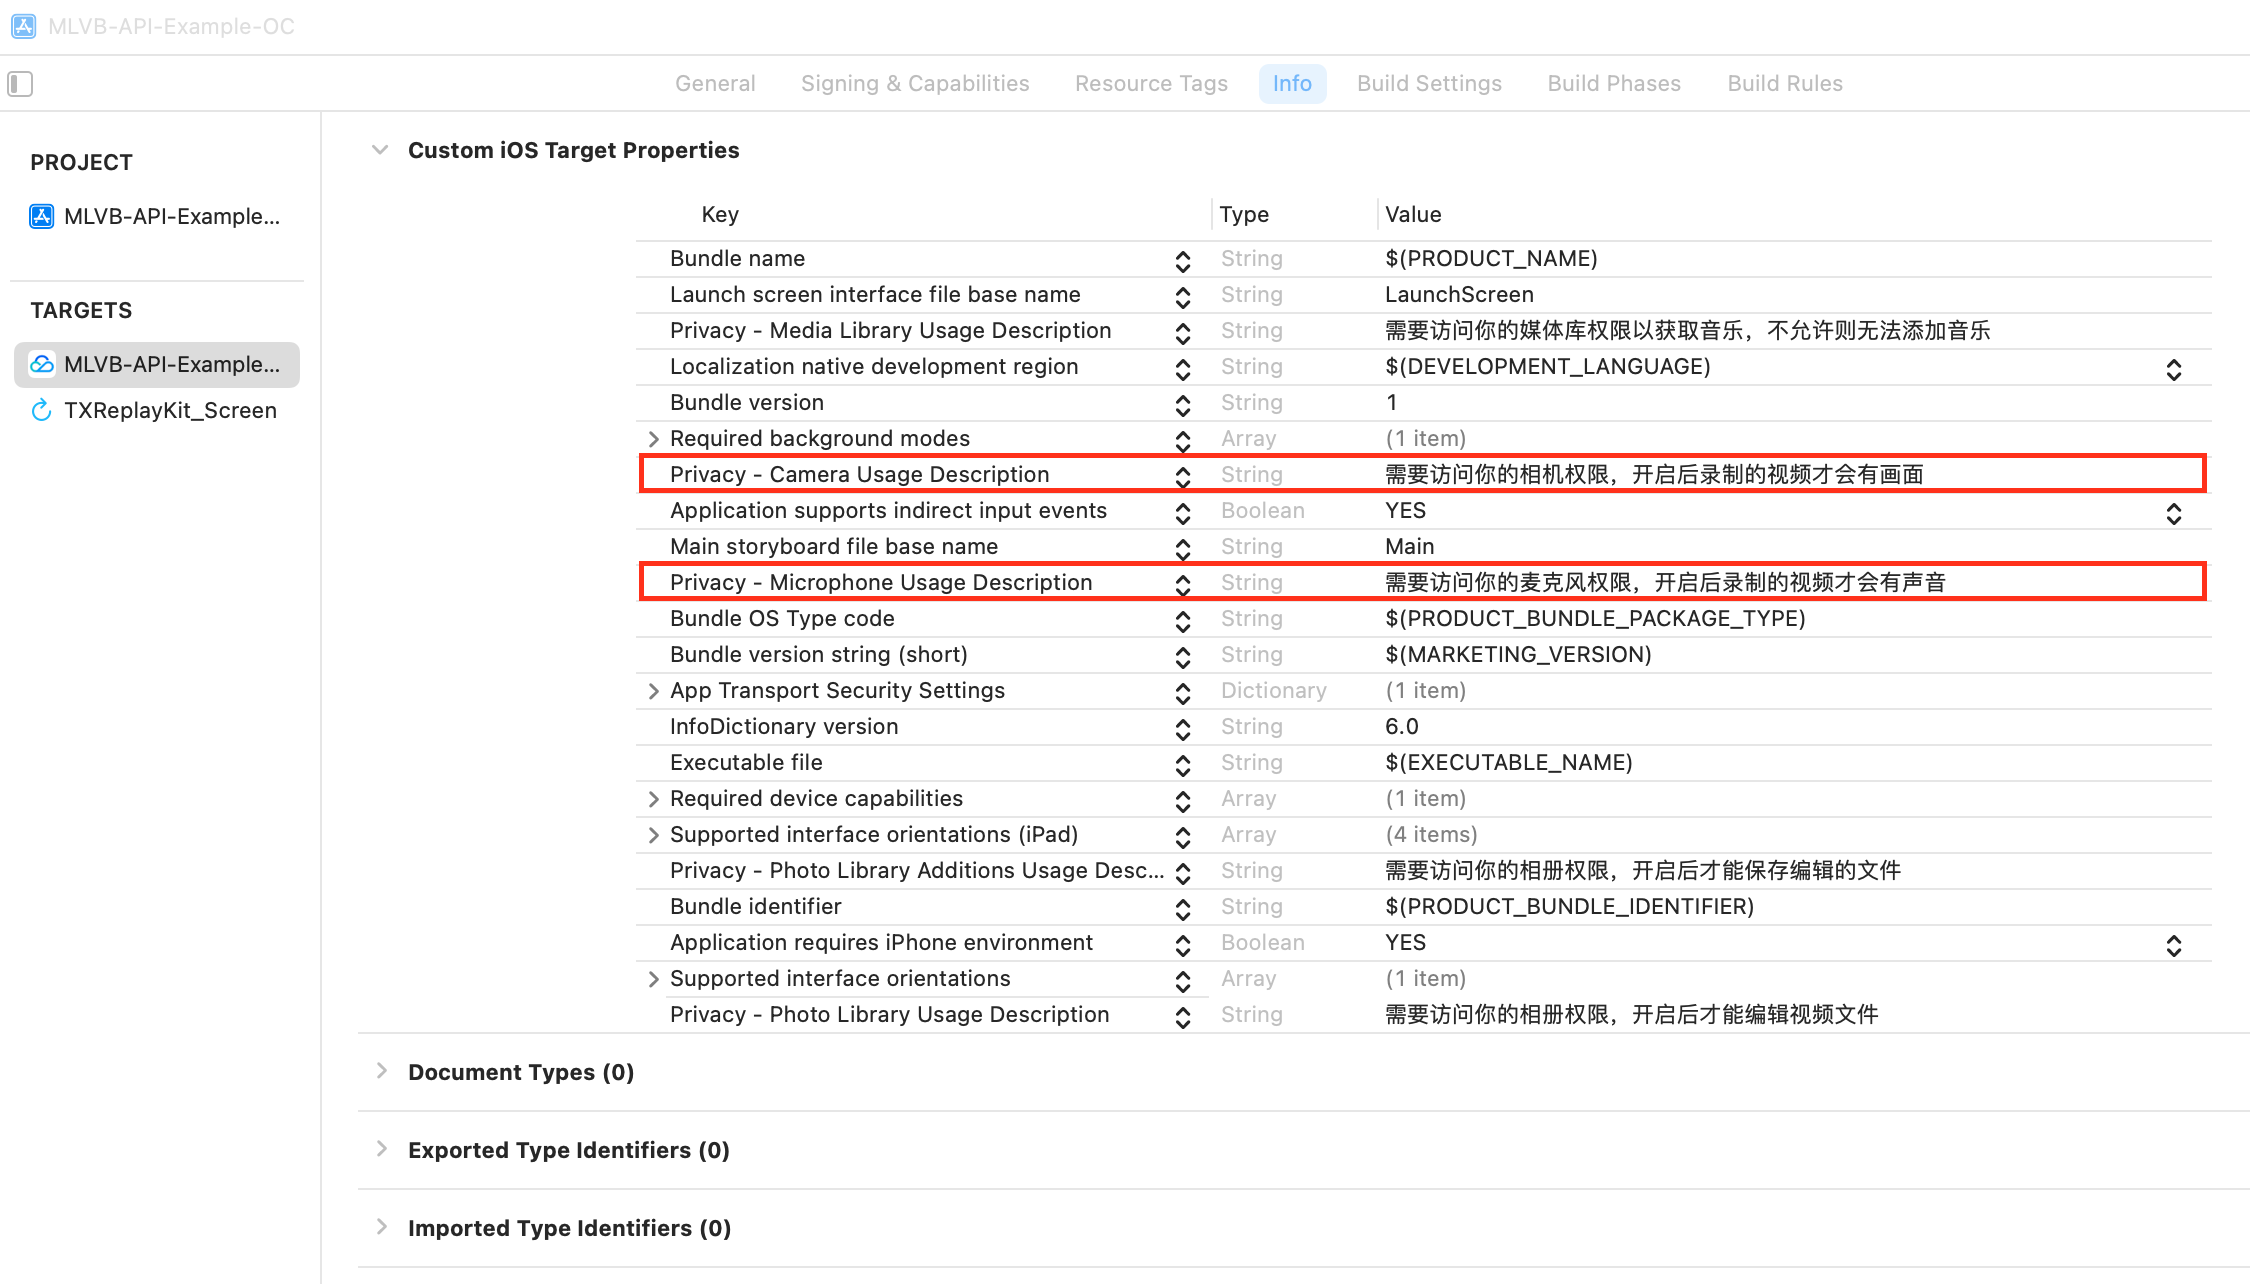Expand the Document Types section
The height and width of the screenshot is (1284, 2250).
click(x=381, y=1071)
